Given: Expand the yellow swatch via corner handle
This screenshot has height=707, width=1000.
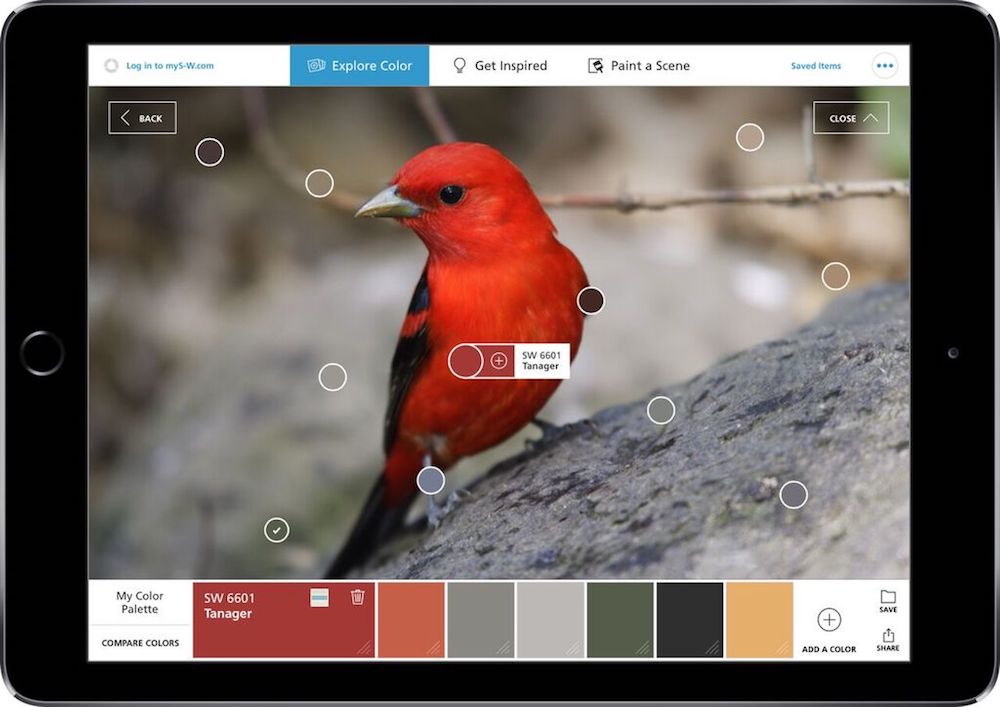Looking at the screenshot, I should (783, 649).
